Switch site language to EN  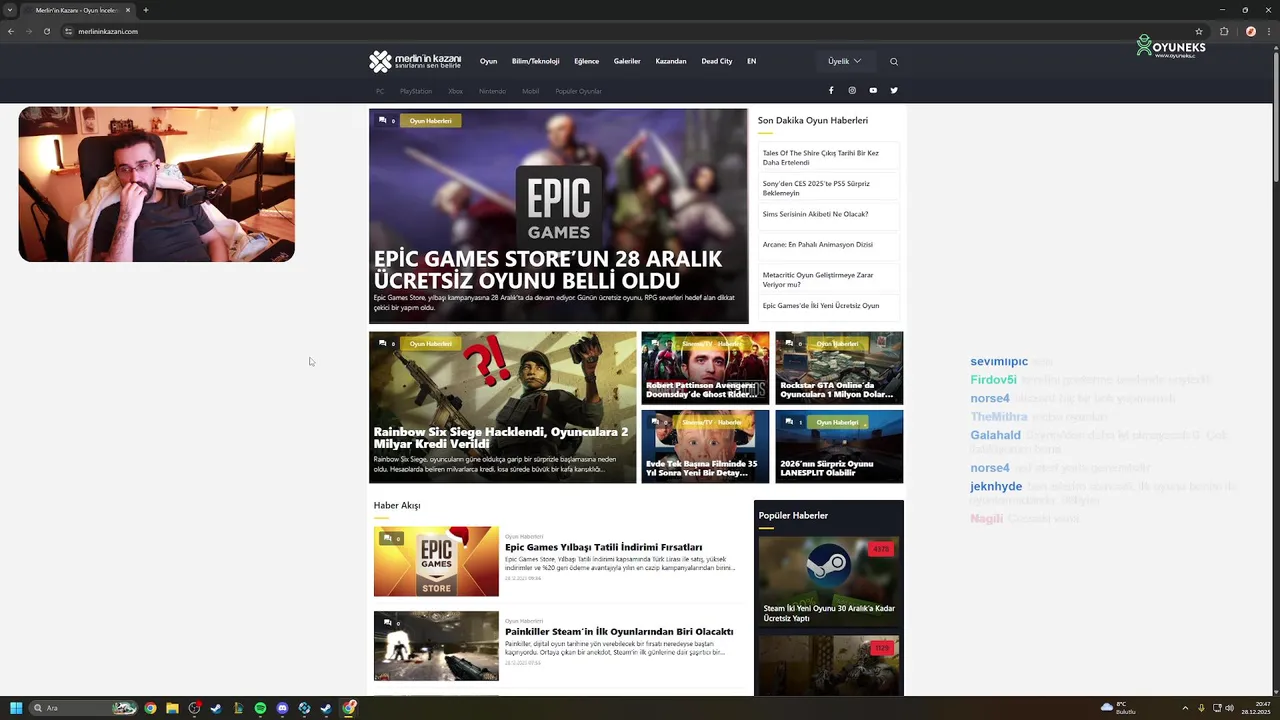pos(752,61)
